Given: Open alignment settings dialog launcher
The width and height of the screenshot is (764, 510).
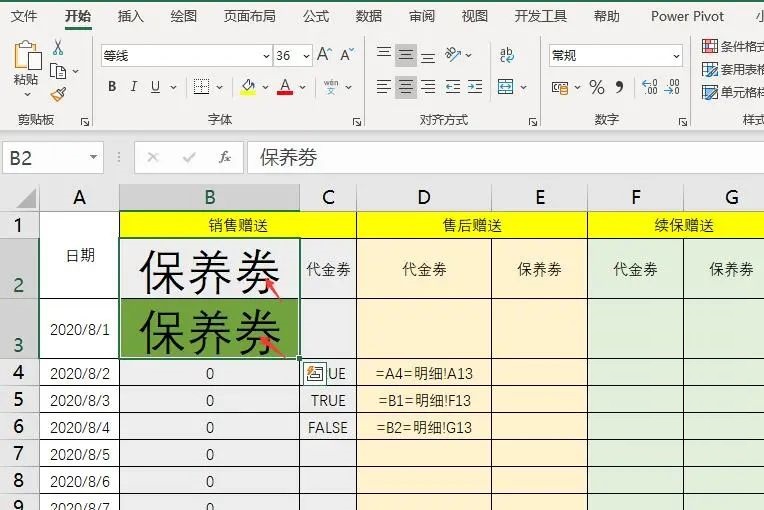Looking at the screenshot, I should [x=533, y=122].
